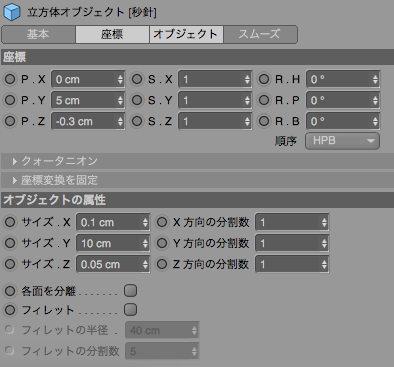Viewport: 394px width, 367px height.
Task: Toggle the R.H keyframe circle
Action: (264, 79)
